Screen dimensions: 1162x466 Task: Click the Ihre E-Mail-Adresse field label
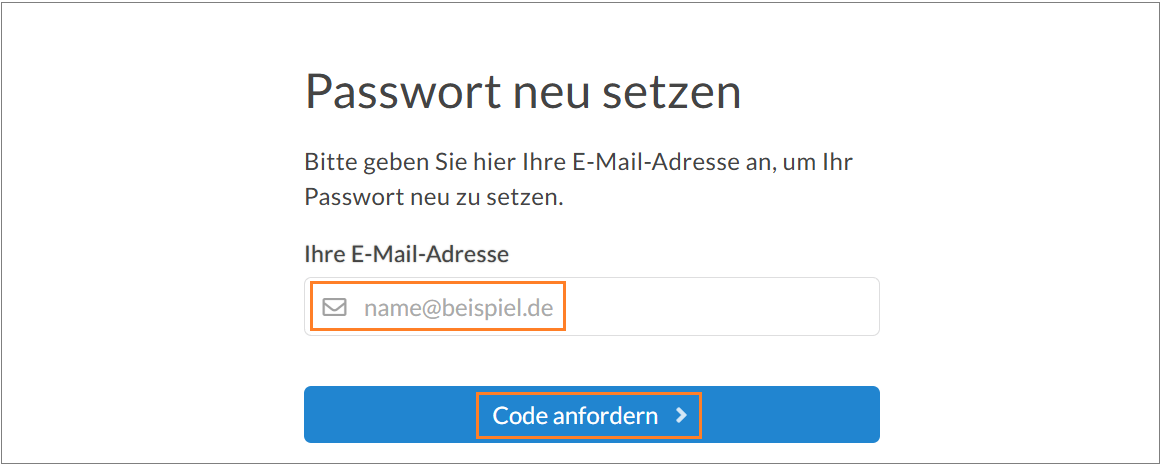pyautogui.click(x=407, y=255)
